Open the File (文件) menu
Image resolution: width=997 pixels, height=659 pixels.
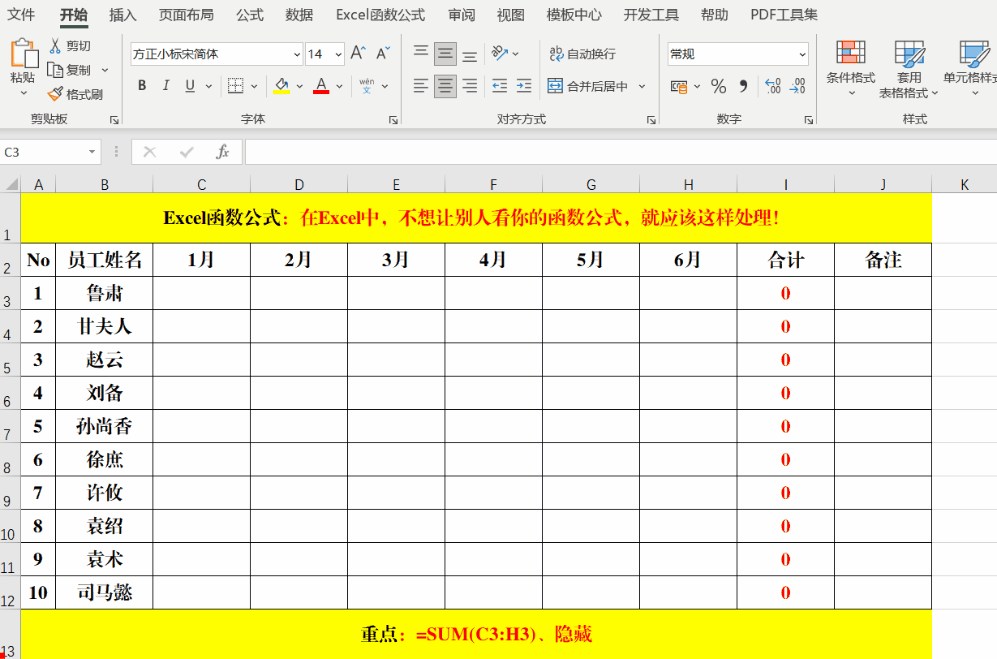[x=21, y=15]
